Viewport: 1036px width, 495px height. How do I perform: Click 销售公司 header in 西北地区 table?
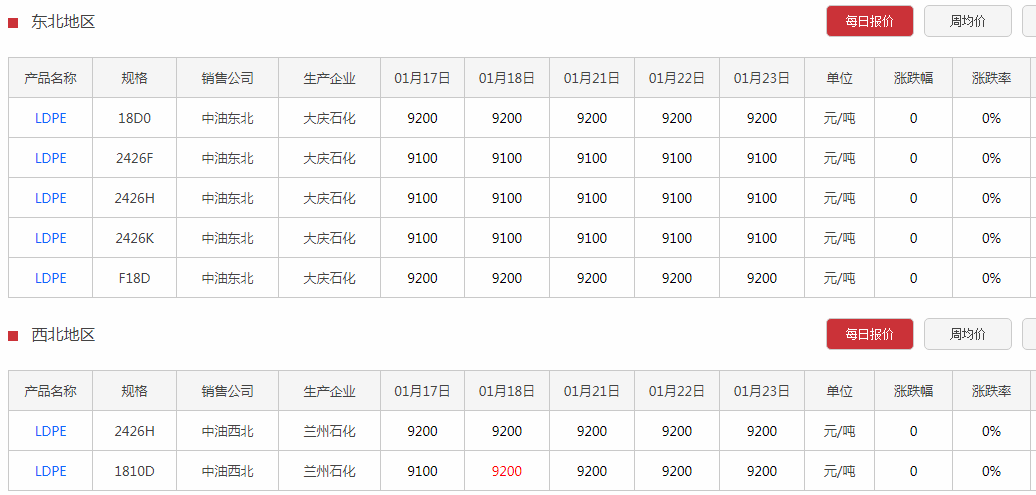[x=227, y=391]
